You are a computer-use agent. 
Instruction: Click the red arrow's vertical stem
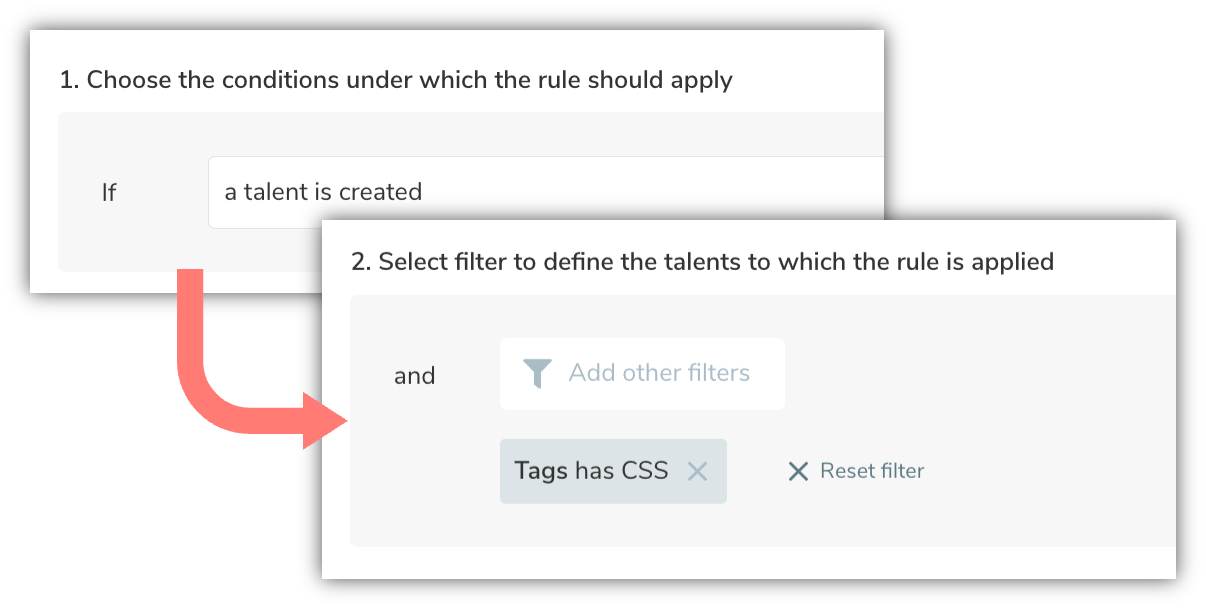tap(190, 330)
